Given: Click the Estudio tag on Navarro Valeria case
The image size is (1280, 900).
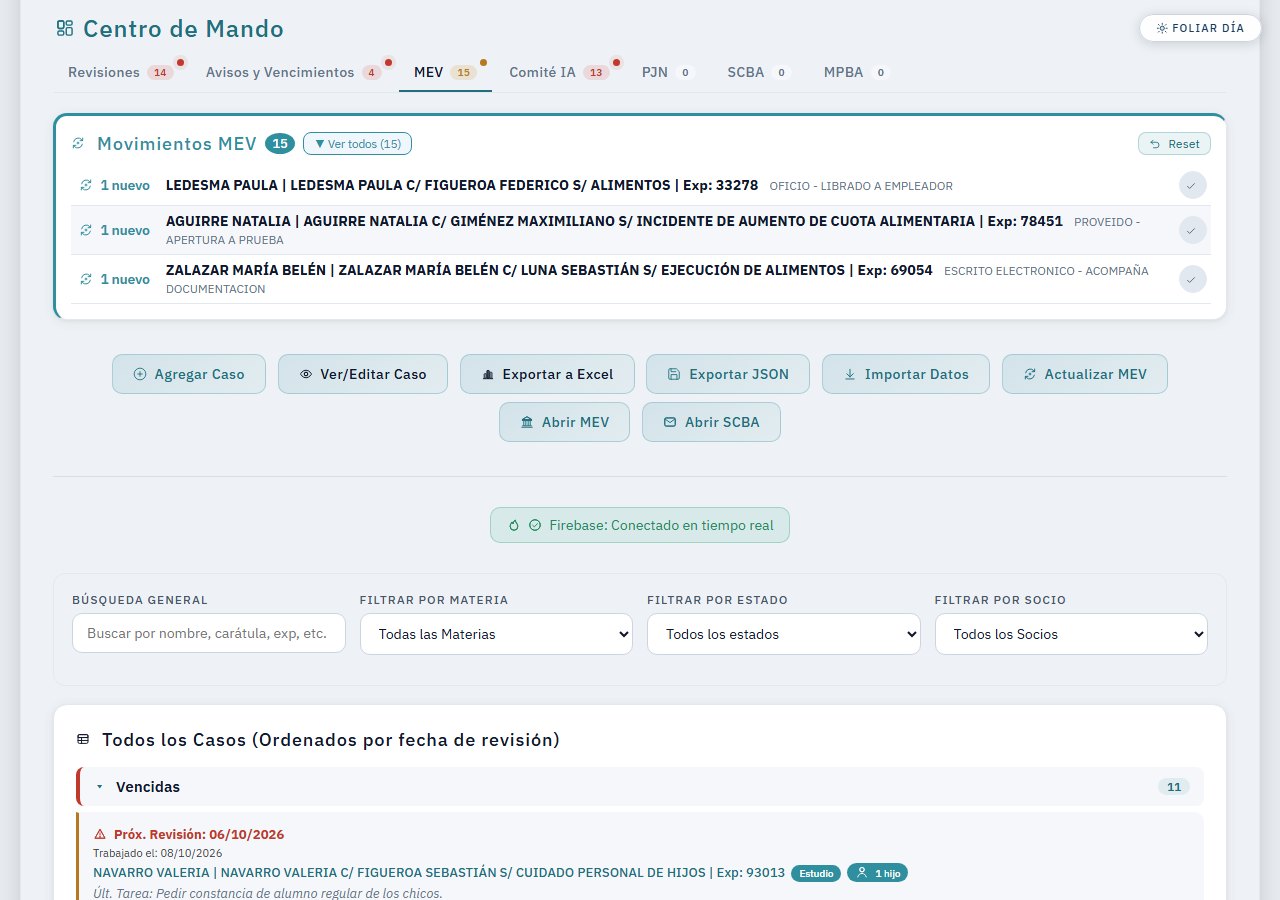Looking at the screenshot, I should [816, 873].
